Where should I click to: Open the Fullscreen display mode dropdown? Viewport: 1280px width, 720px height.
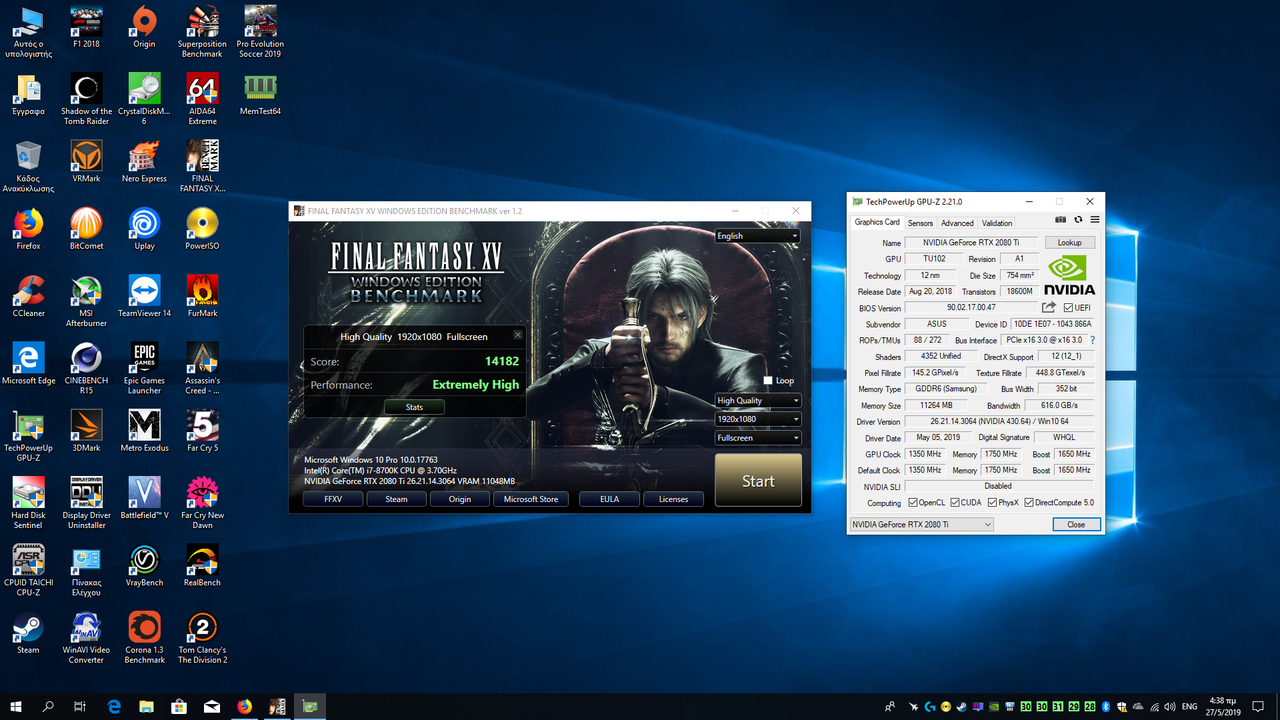(x=758, y=438)
